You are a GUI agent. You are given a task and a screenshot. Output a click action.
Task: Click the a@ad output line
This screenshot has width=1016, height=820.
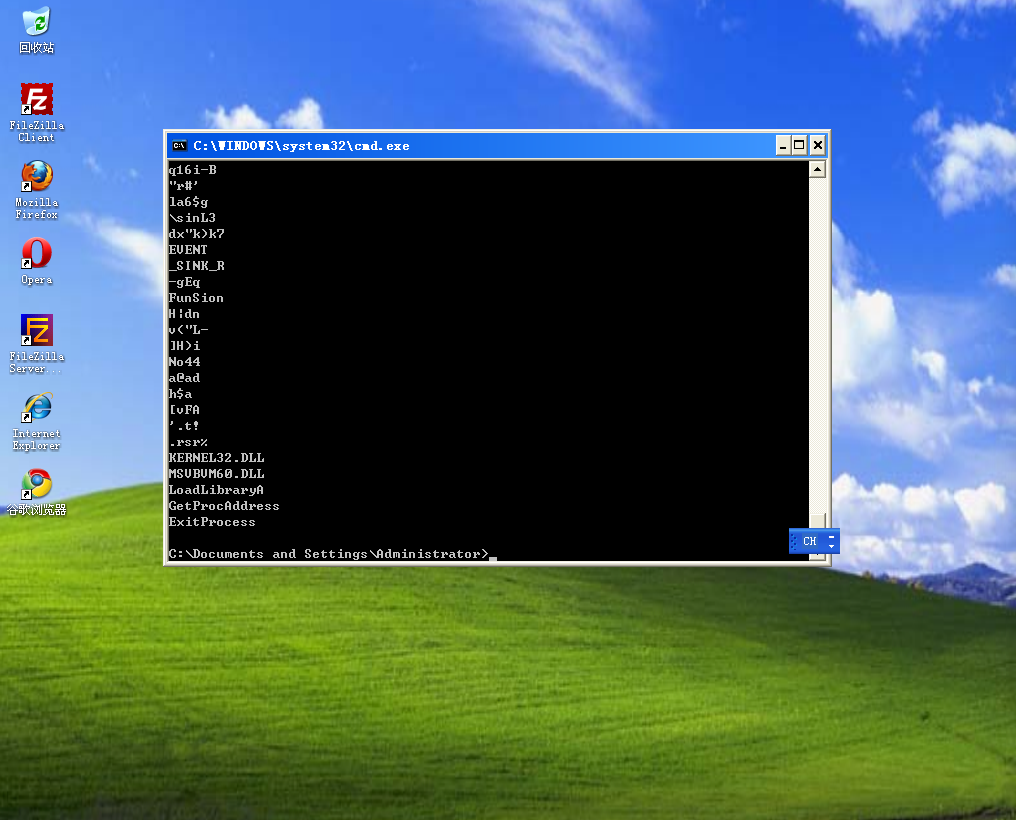pyautogui.click(x=184, y=378)
